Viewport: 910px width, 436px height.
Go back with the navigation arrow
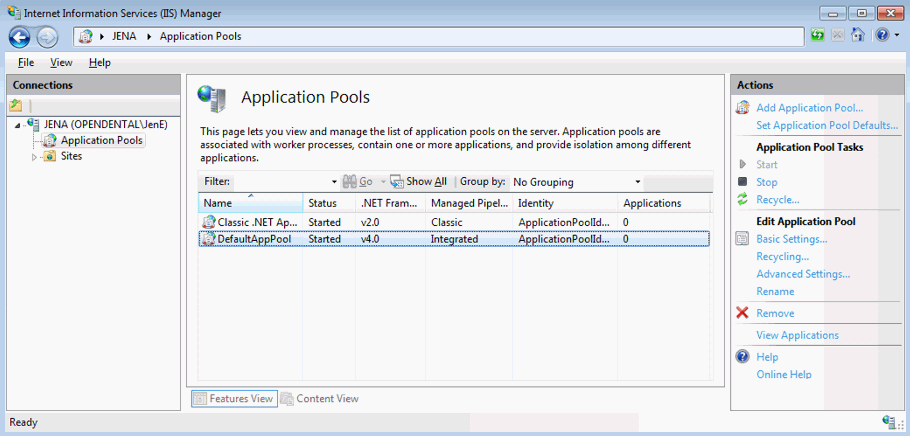click(20, 37)
